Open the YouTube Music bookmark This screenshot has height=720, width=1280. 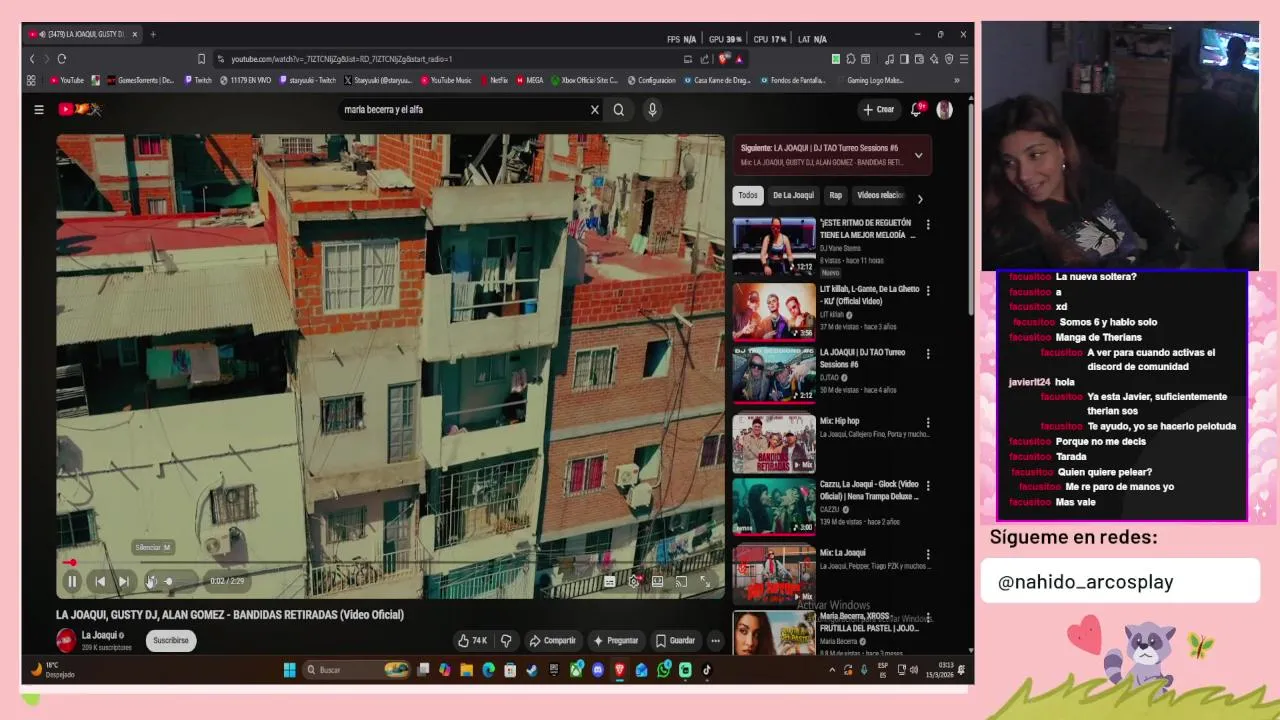(446, 80)
